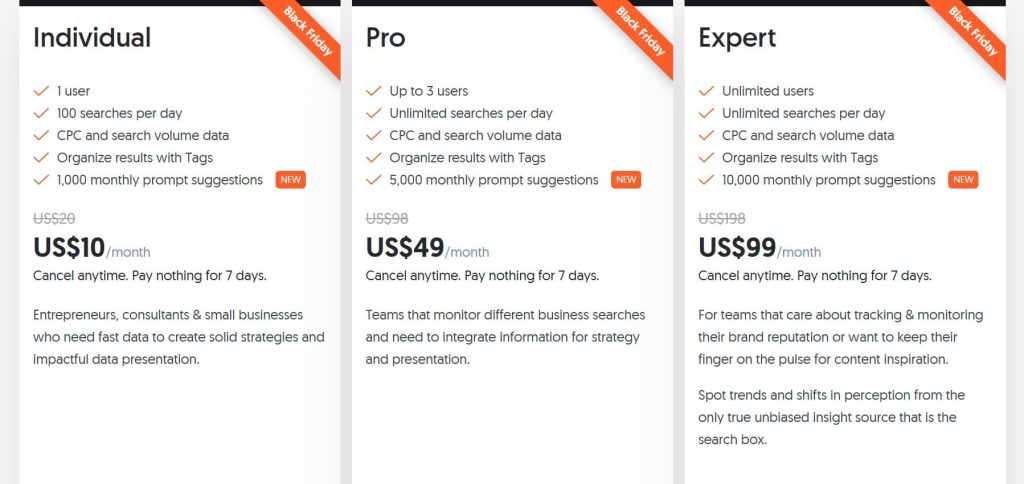Viewport: 1024px width, 484px height.
Task: Click the checkmark next to "Unlimited users"
Action: point(706,91)
